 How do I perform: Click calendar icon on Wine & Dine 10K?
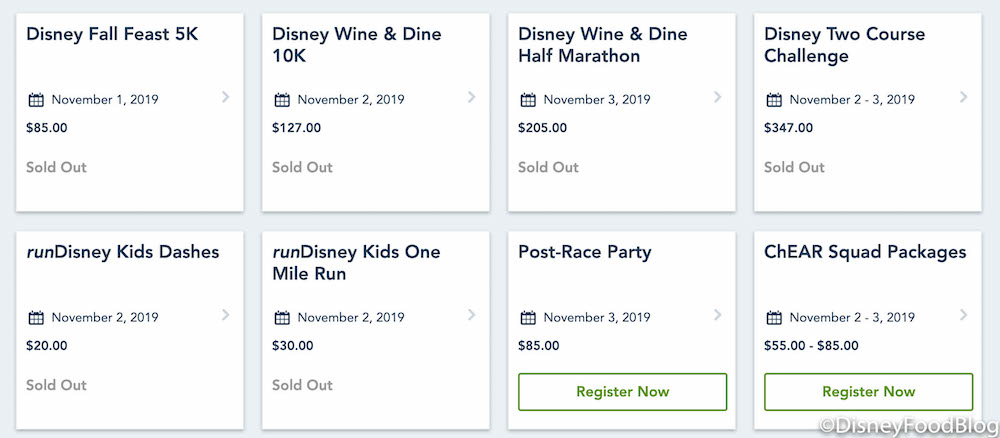click(282, 100)
